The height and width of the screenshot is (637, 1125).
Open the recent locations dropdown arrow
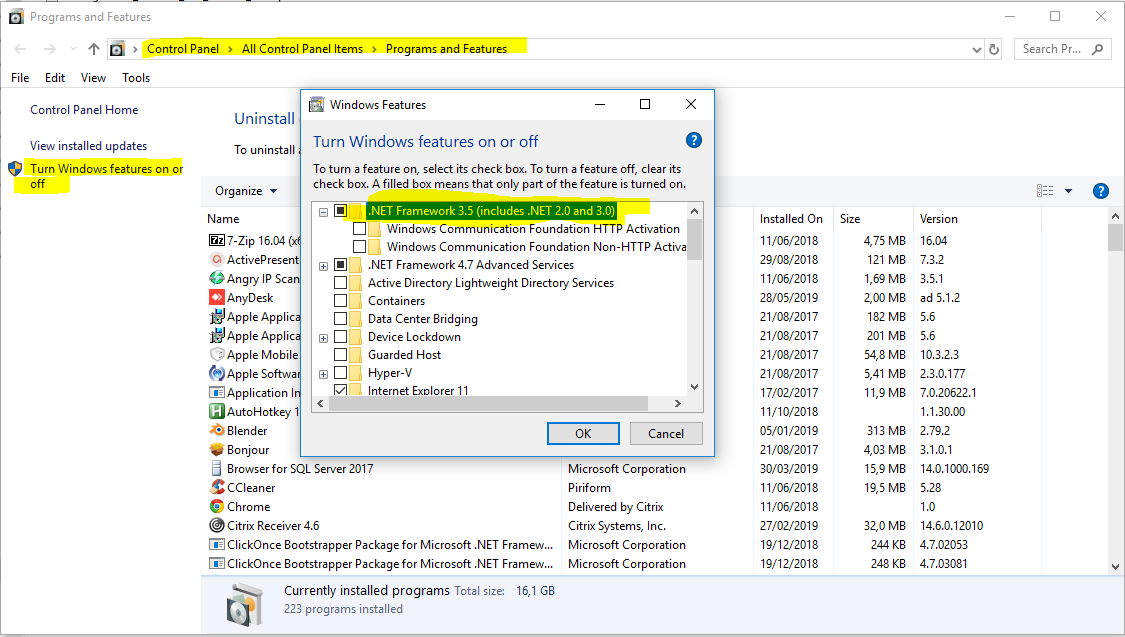click(73, 49)
